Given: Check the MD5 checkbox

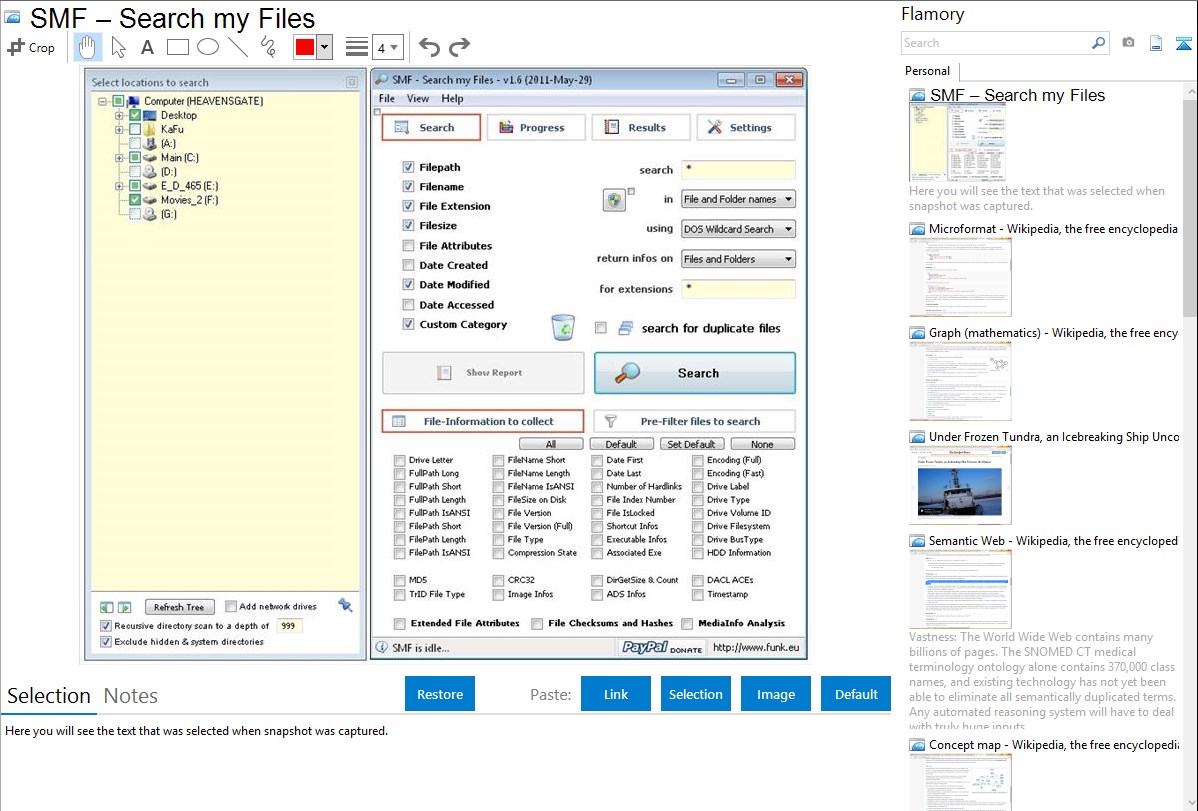Looking at the screenshot, I should pyautogui.click(x=400, y=580).
